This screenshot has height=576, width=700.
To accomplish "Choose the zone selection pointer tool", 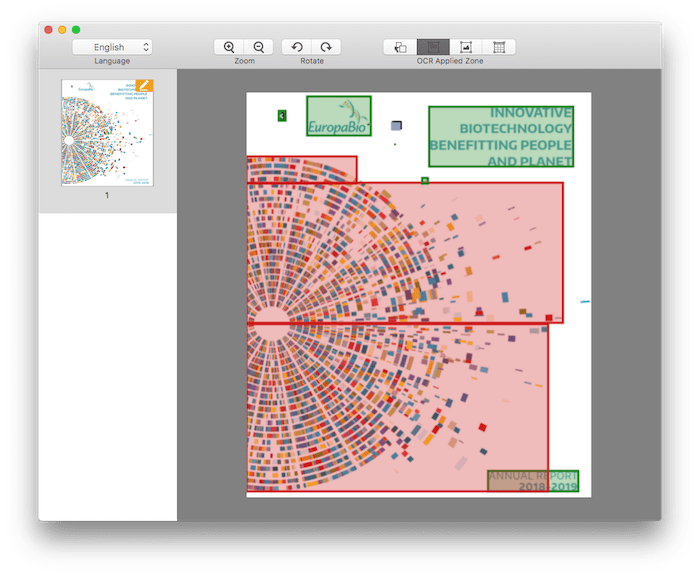I will (400, 47).
